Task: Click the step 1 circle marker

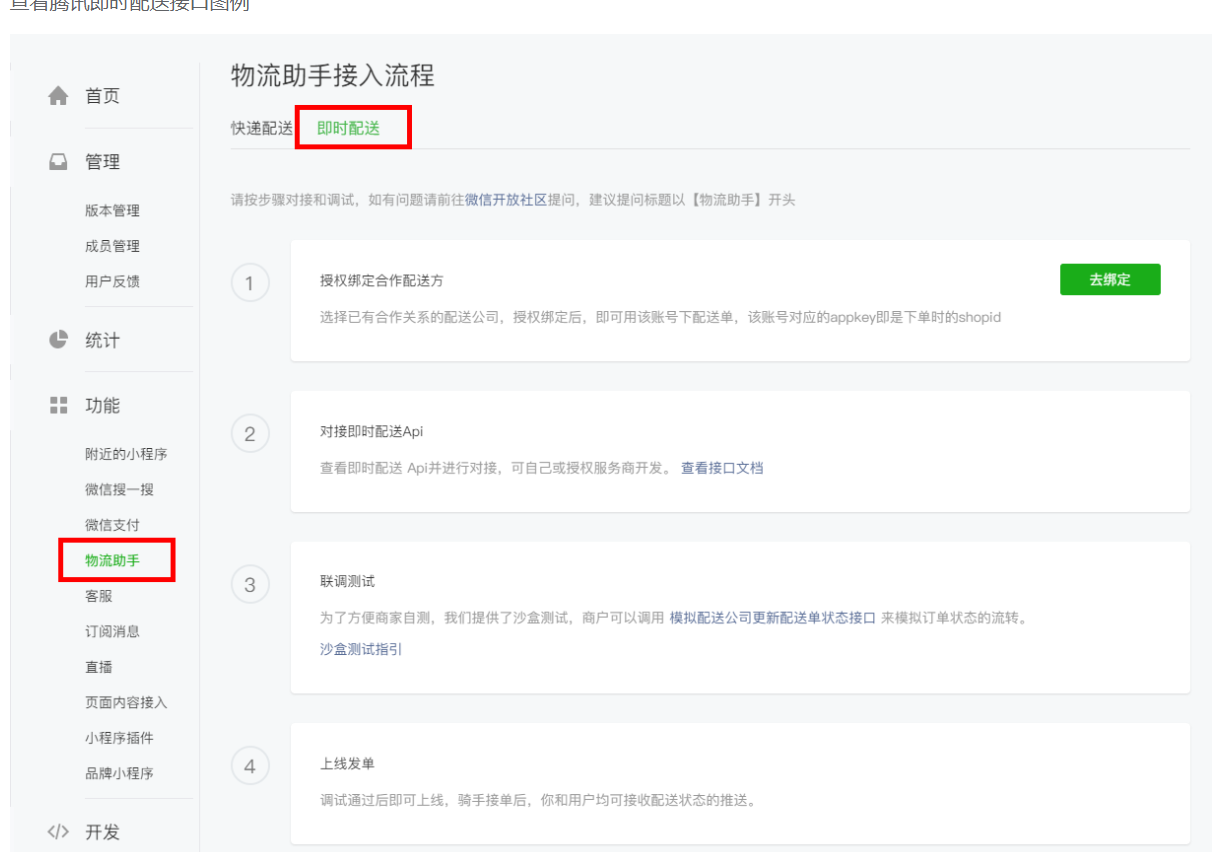Action: [250, 283]
